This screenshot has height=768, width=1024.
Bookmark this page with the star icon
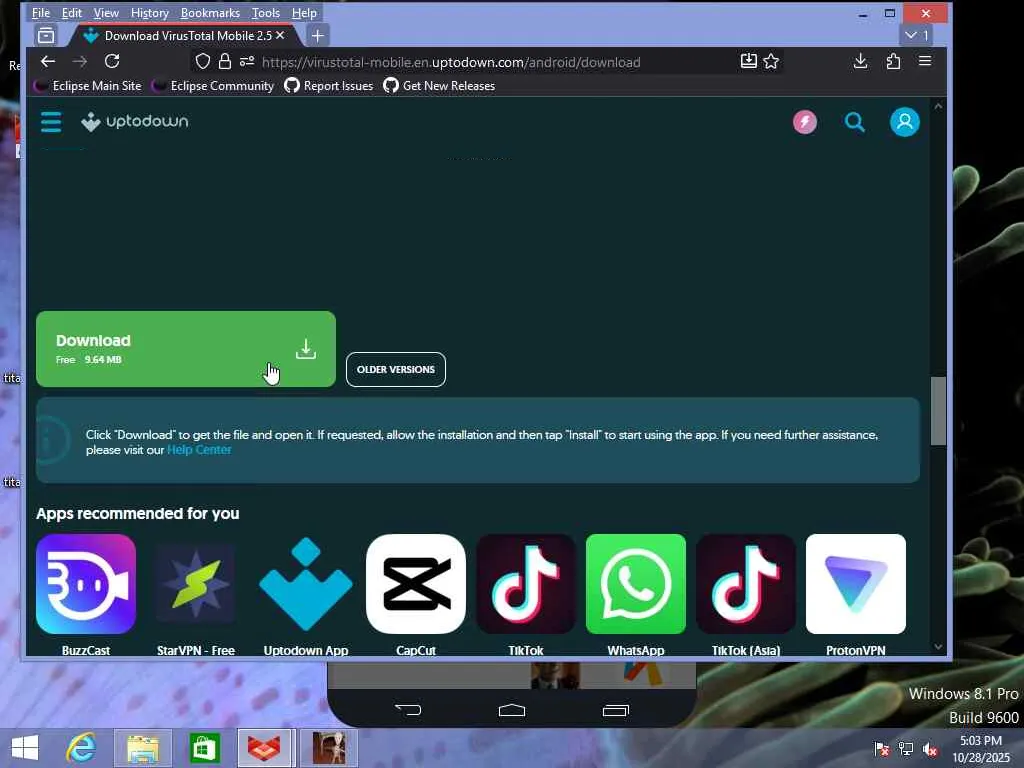771,61
